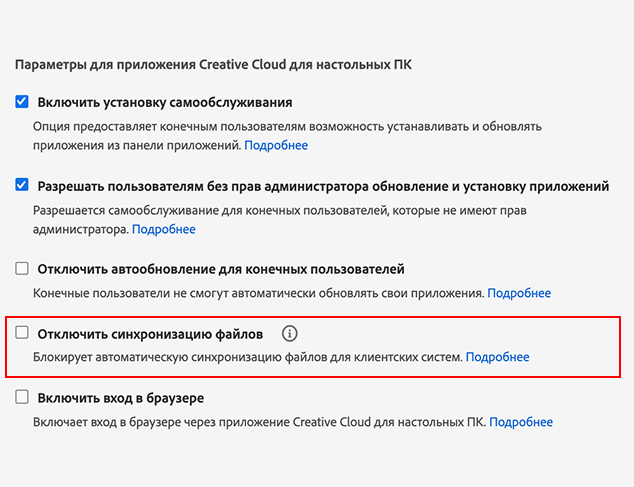
Task: Click description text "Конечные пользователи не смогут"
Action: (258, 293)
